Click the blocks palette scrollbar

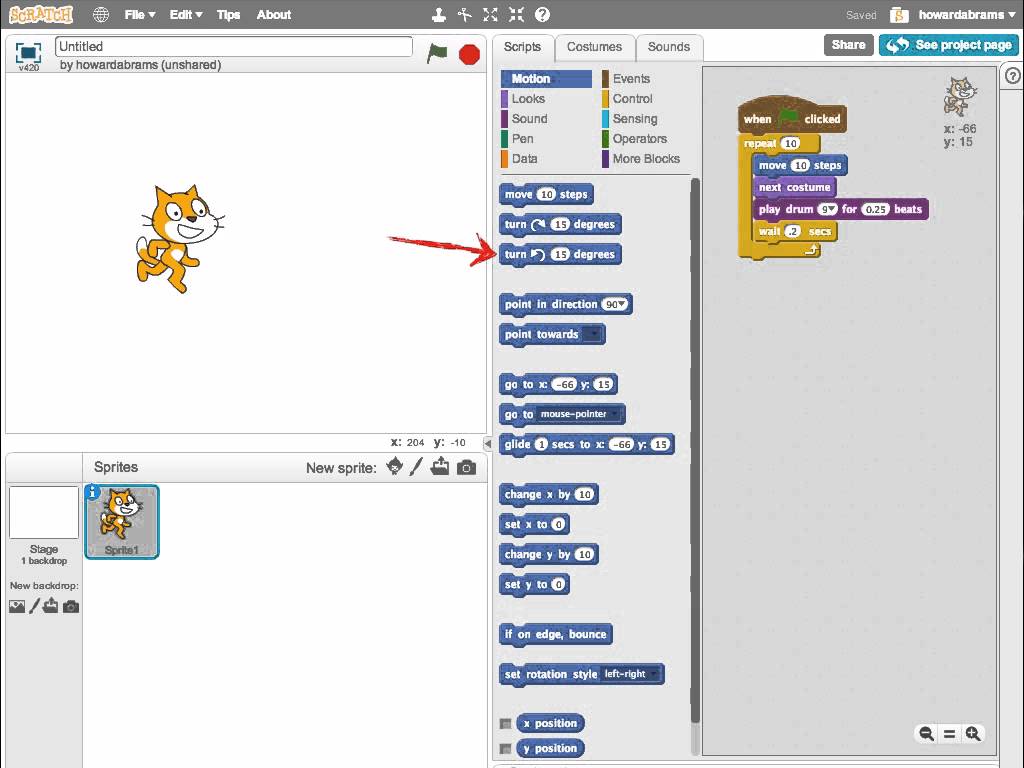click(695, 451)
